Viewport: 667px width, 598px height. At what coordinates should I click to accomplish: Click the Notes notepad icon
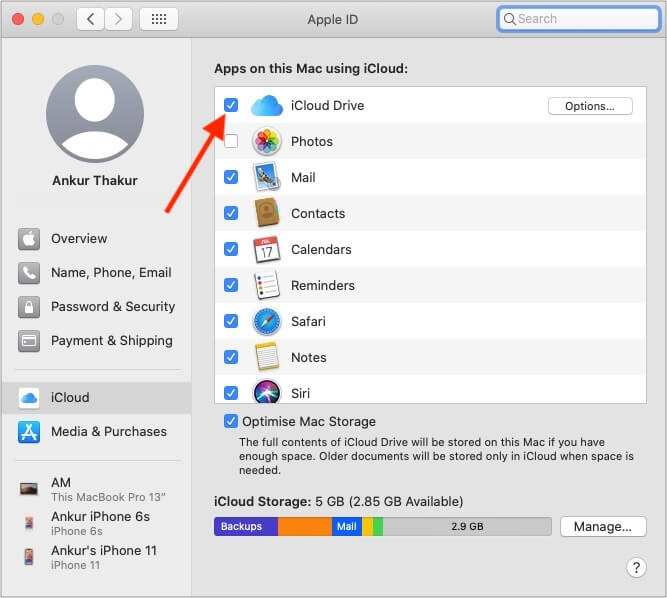[x=267, y=356]
